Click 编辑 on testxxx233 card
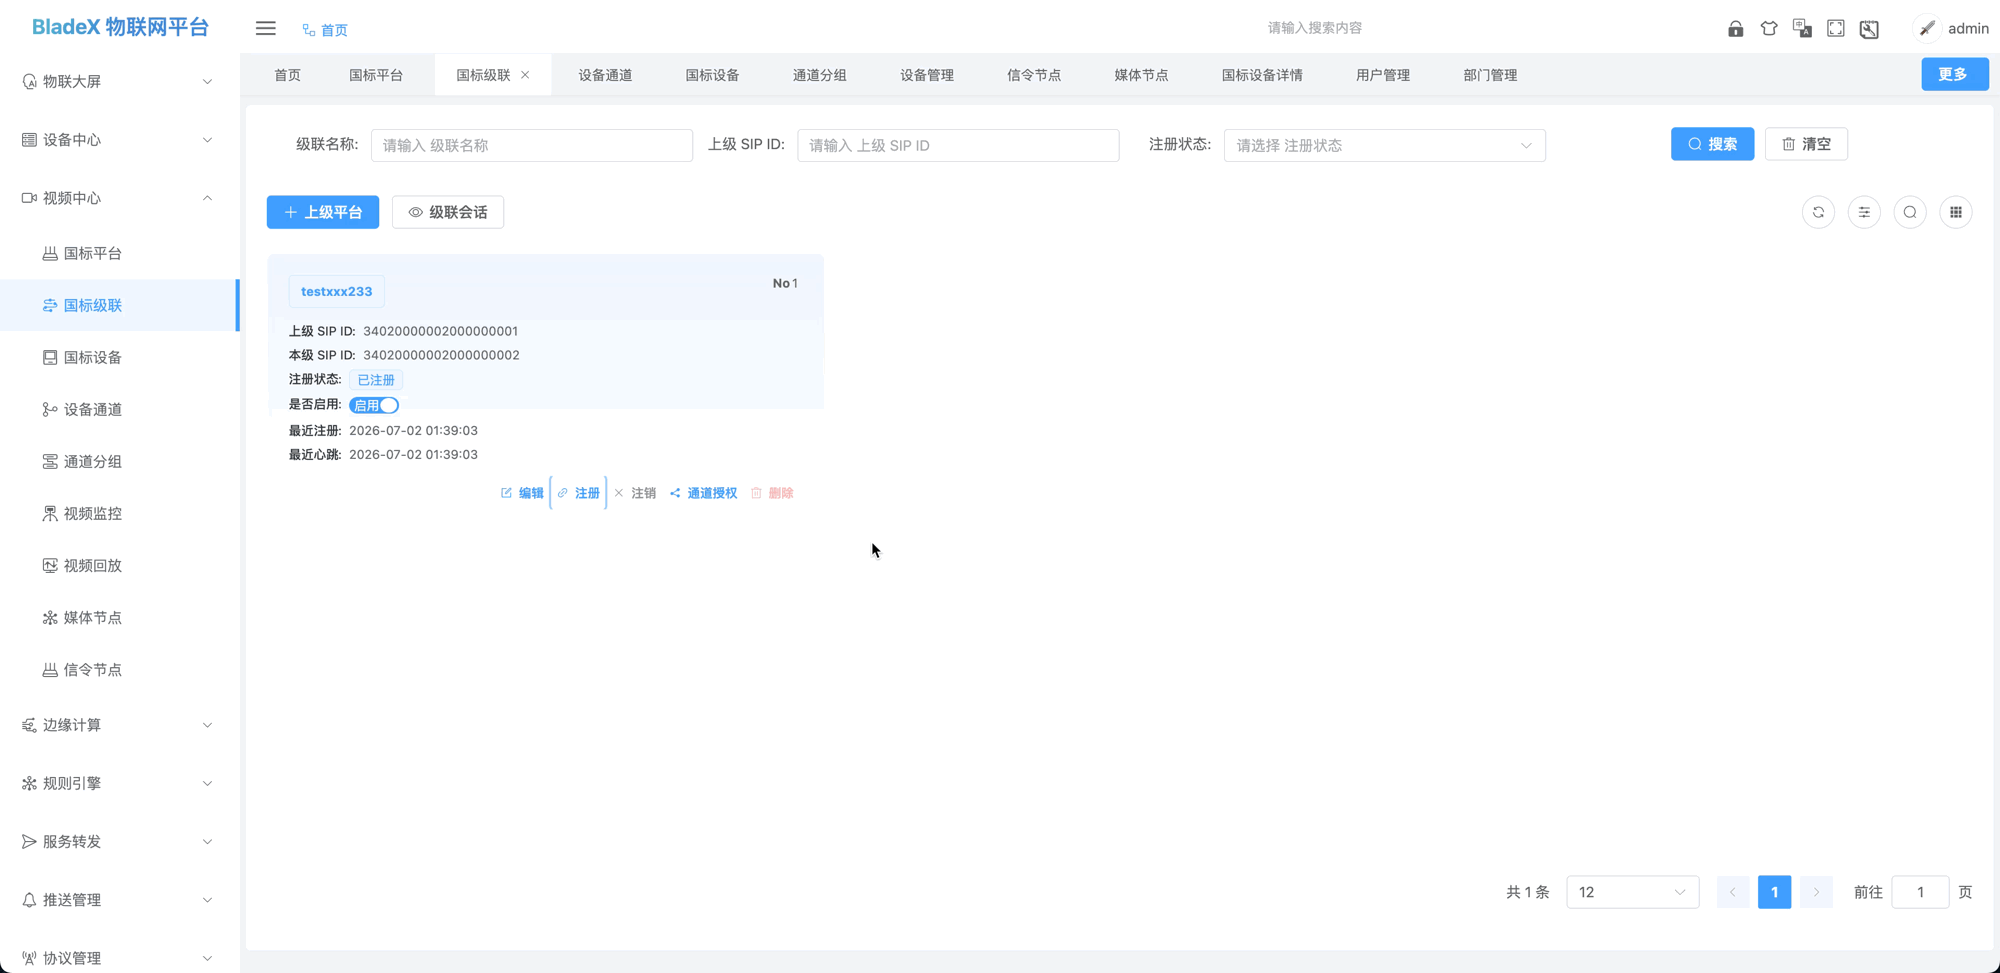2000x973 pixels. (x=522, y=493)
